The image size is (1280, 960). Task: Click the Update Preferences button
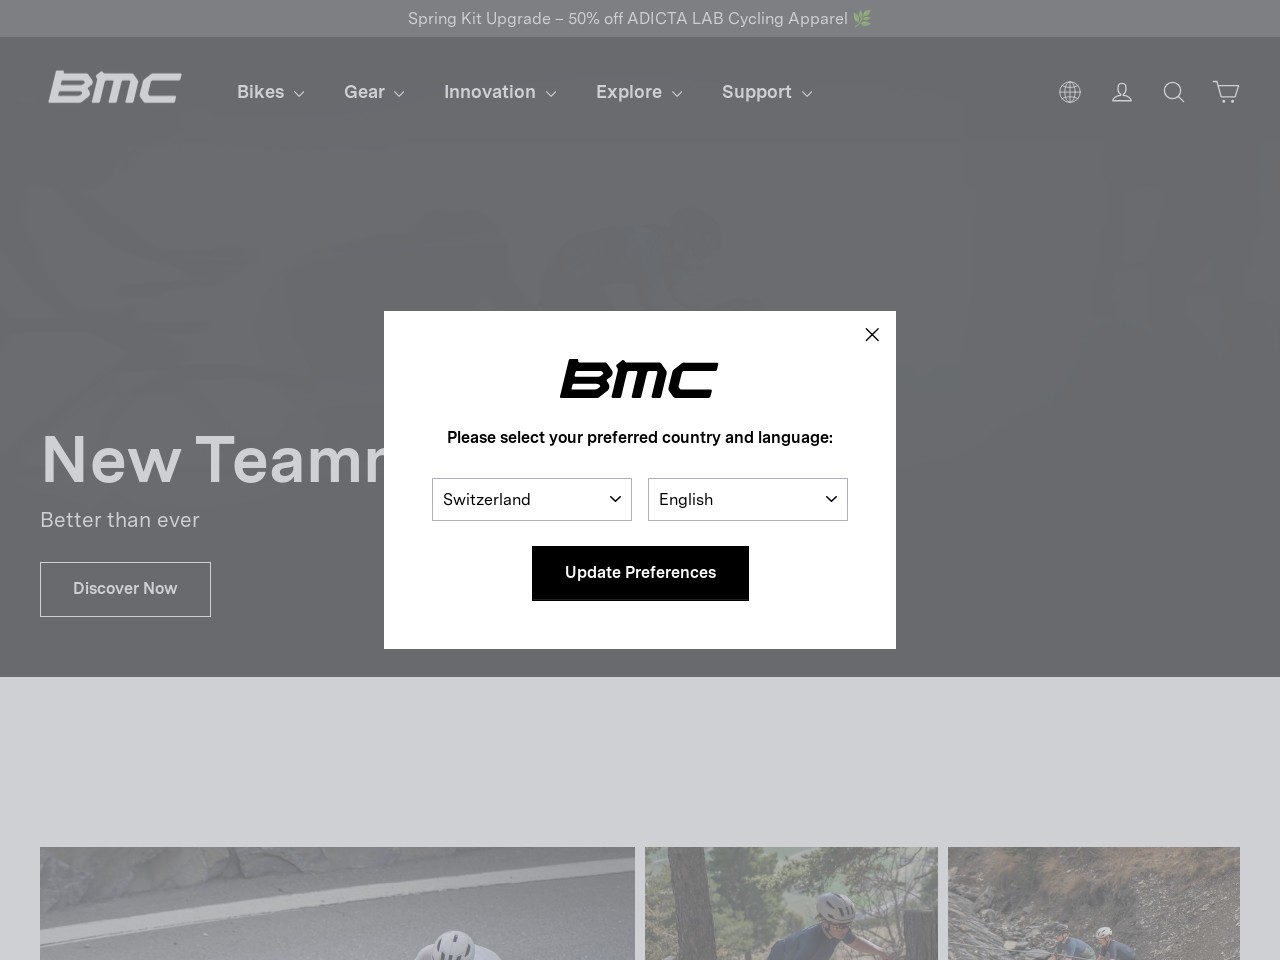pyautogui.click(x=640, y=573)
